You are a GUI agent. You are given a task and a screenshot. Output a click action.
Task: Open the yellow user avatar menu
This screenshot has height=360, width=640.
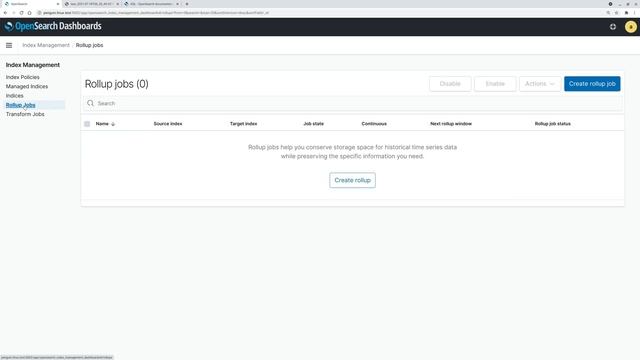[630, 27]
